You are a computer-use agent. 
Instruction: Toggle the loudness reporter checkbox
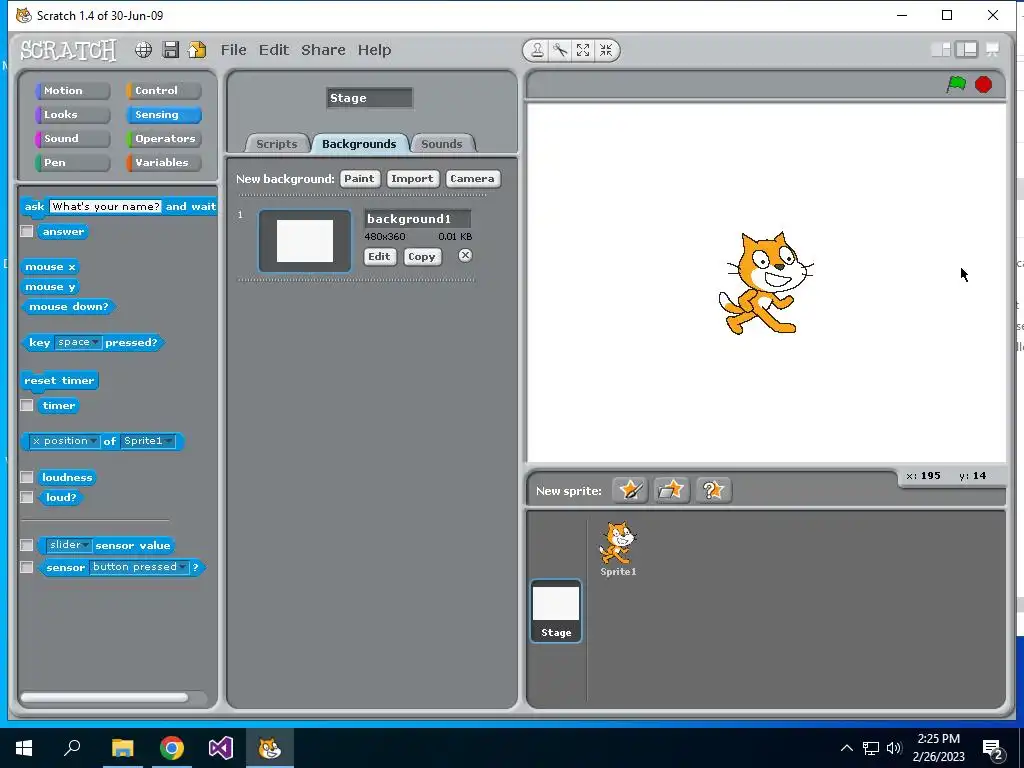27,477
